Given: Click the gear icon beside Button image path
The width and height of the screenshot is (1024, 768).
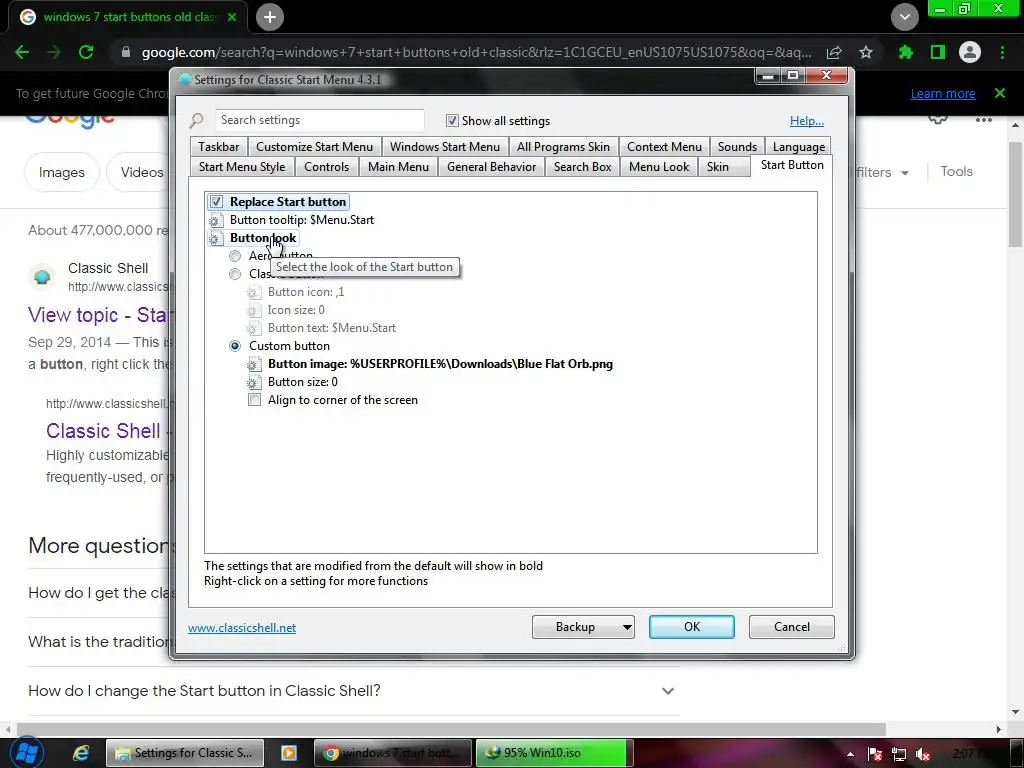Looking at the screenshot, I should (253, 365).
